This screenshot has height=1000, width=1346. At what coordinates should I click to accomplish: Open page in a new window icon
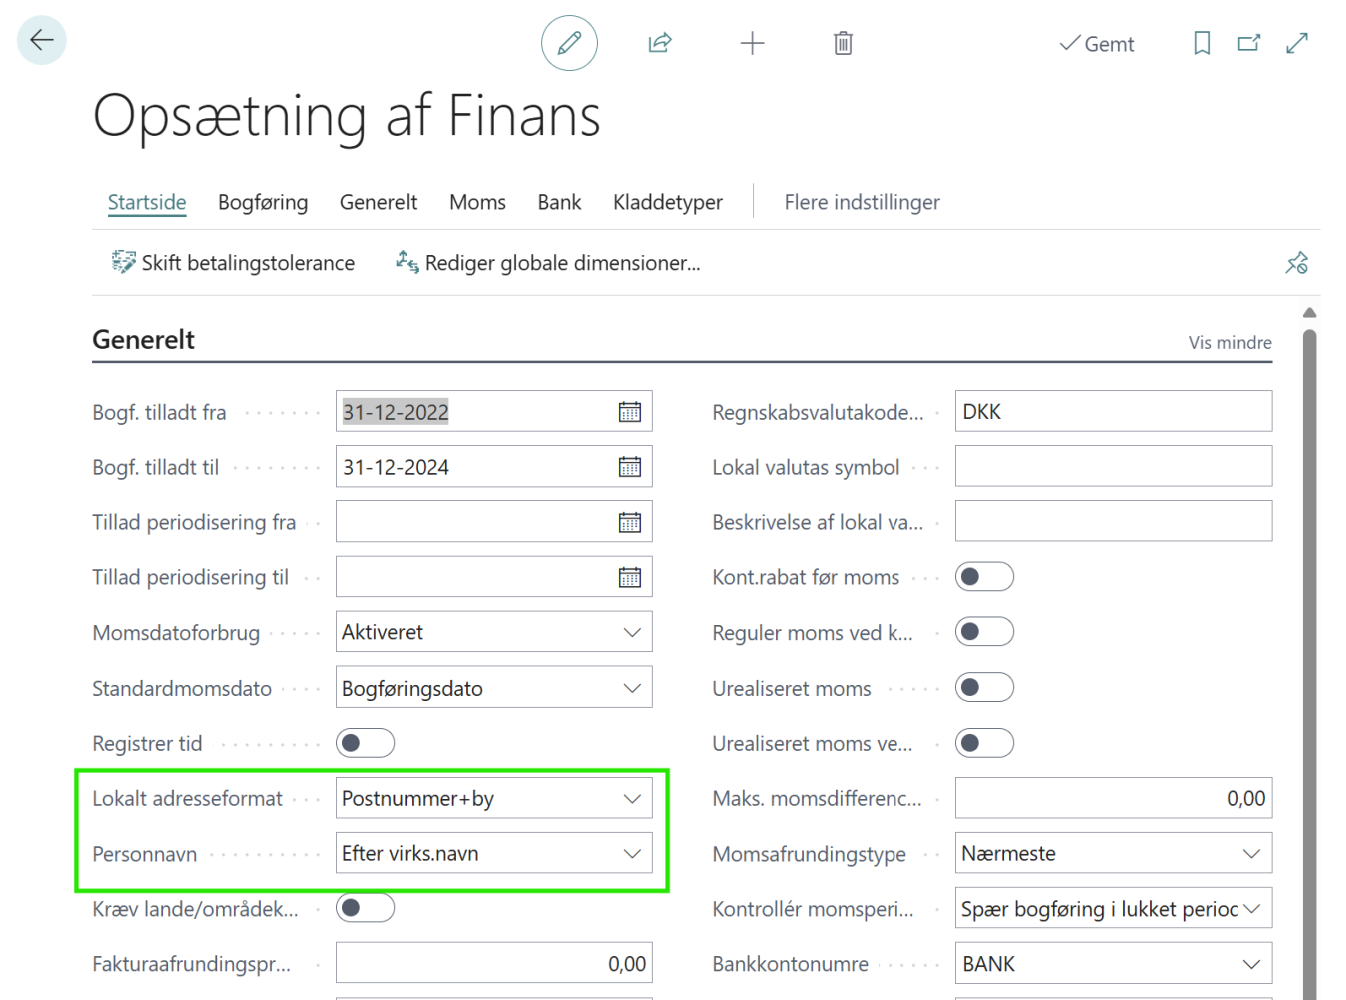tap(1249, 43)
